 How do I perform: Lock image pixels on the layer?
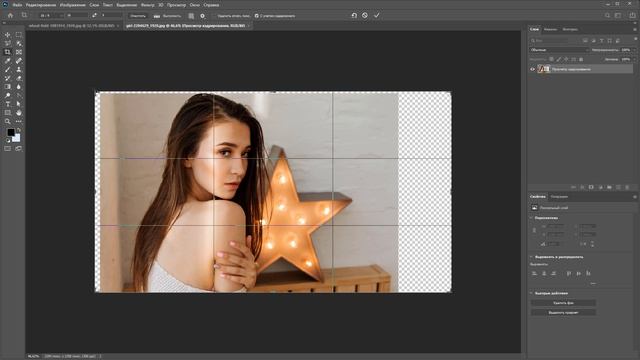tap(559, 59)
